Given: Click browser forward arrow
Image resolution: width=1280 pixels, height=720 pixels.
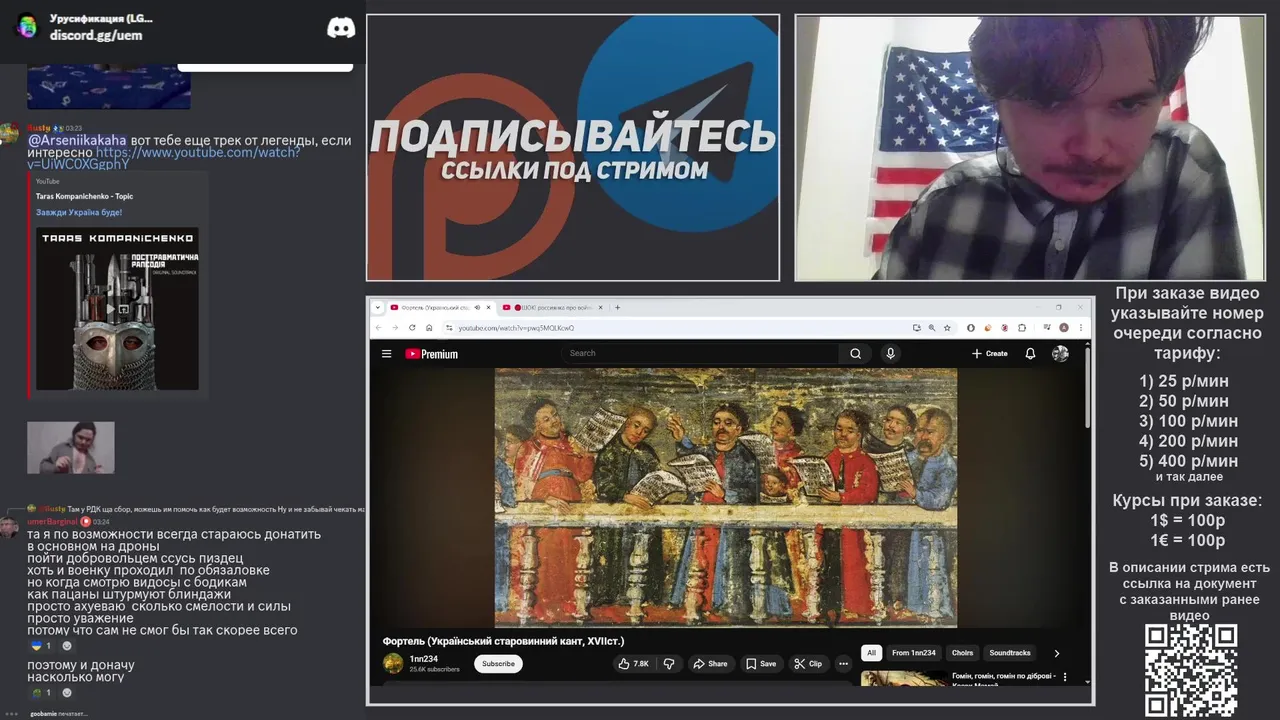Looking at the screenshot, I should (395, 327).
